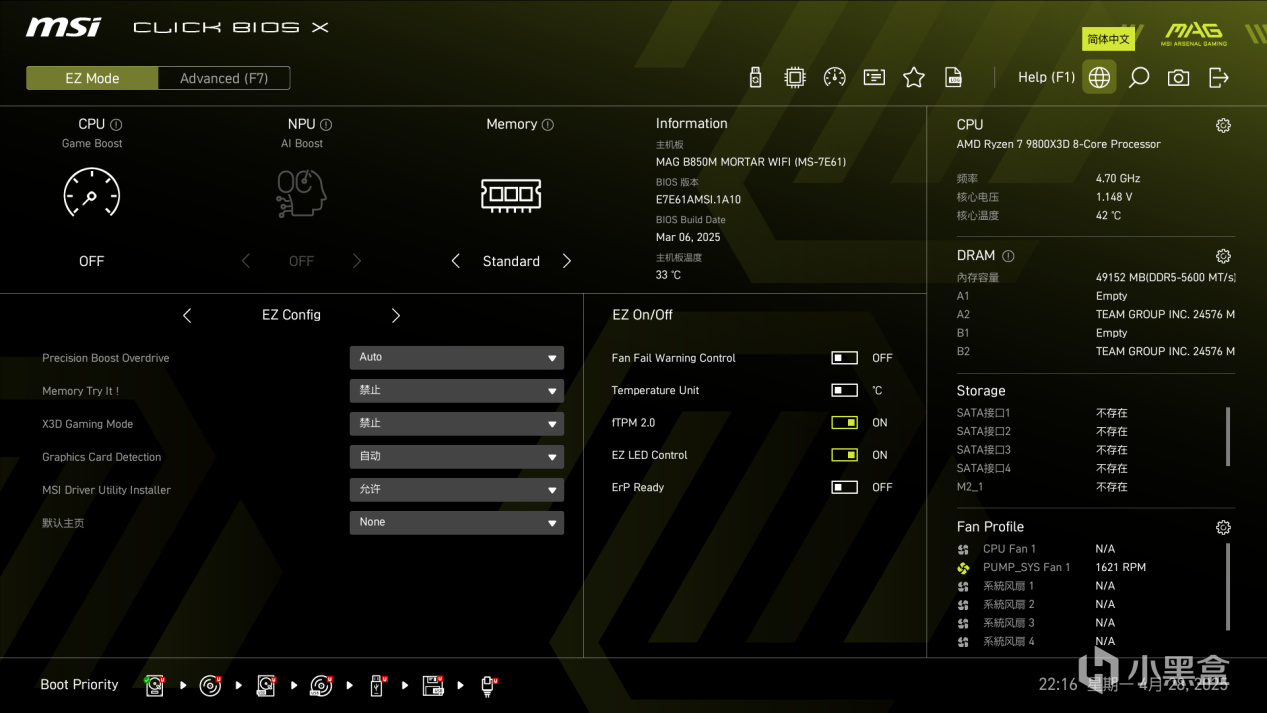Click right arrow next to EZ Config
This screenshot has height=713, width=1267.
point(396,316)
